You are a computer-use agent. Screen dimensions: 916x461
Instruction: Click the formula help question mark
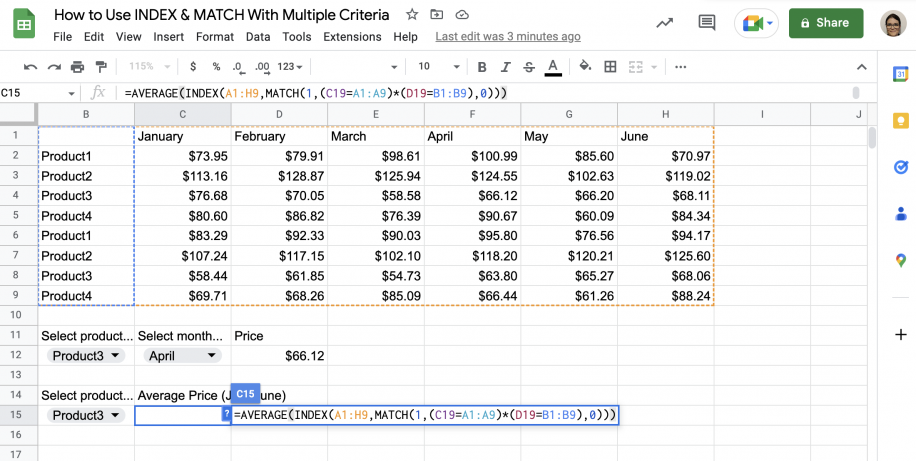[227, 414]
